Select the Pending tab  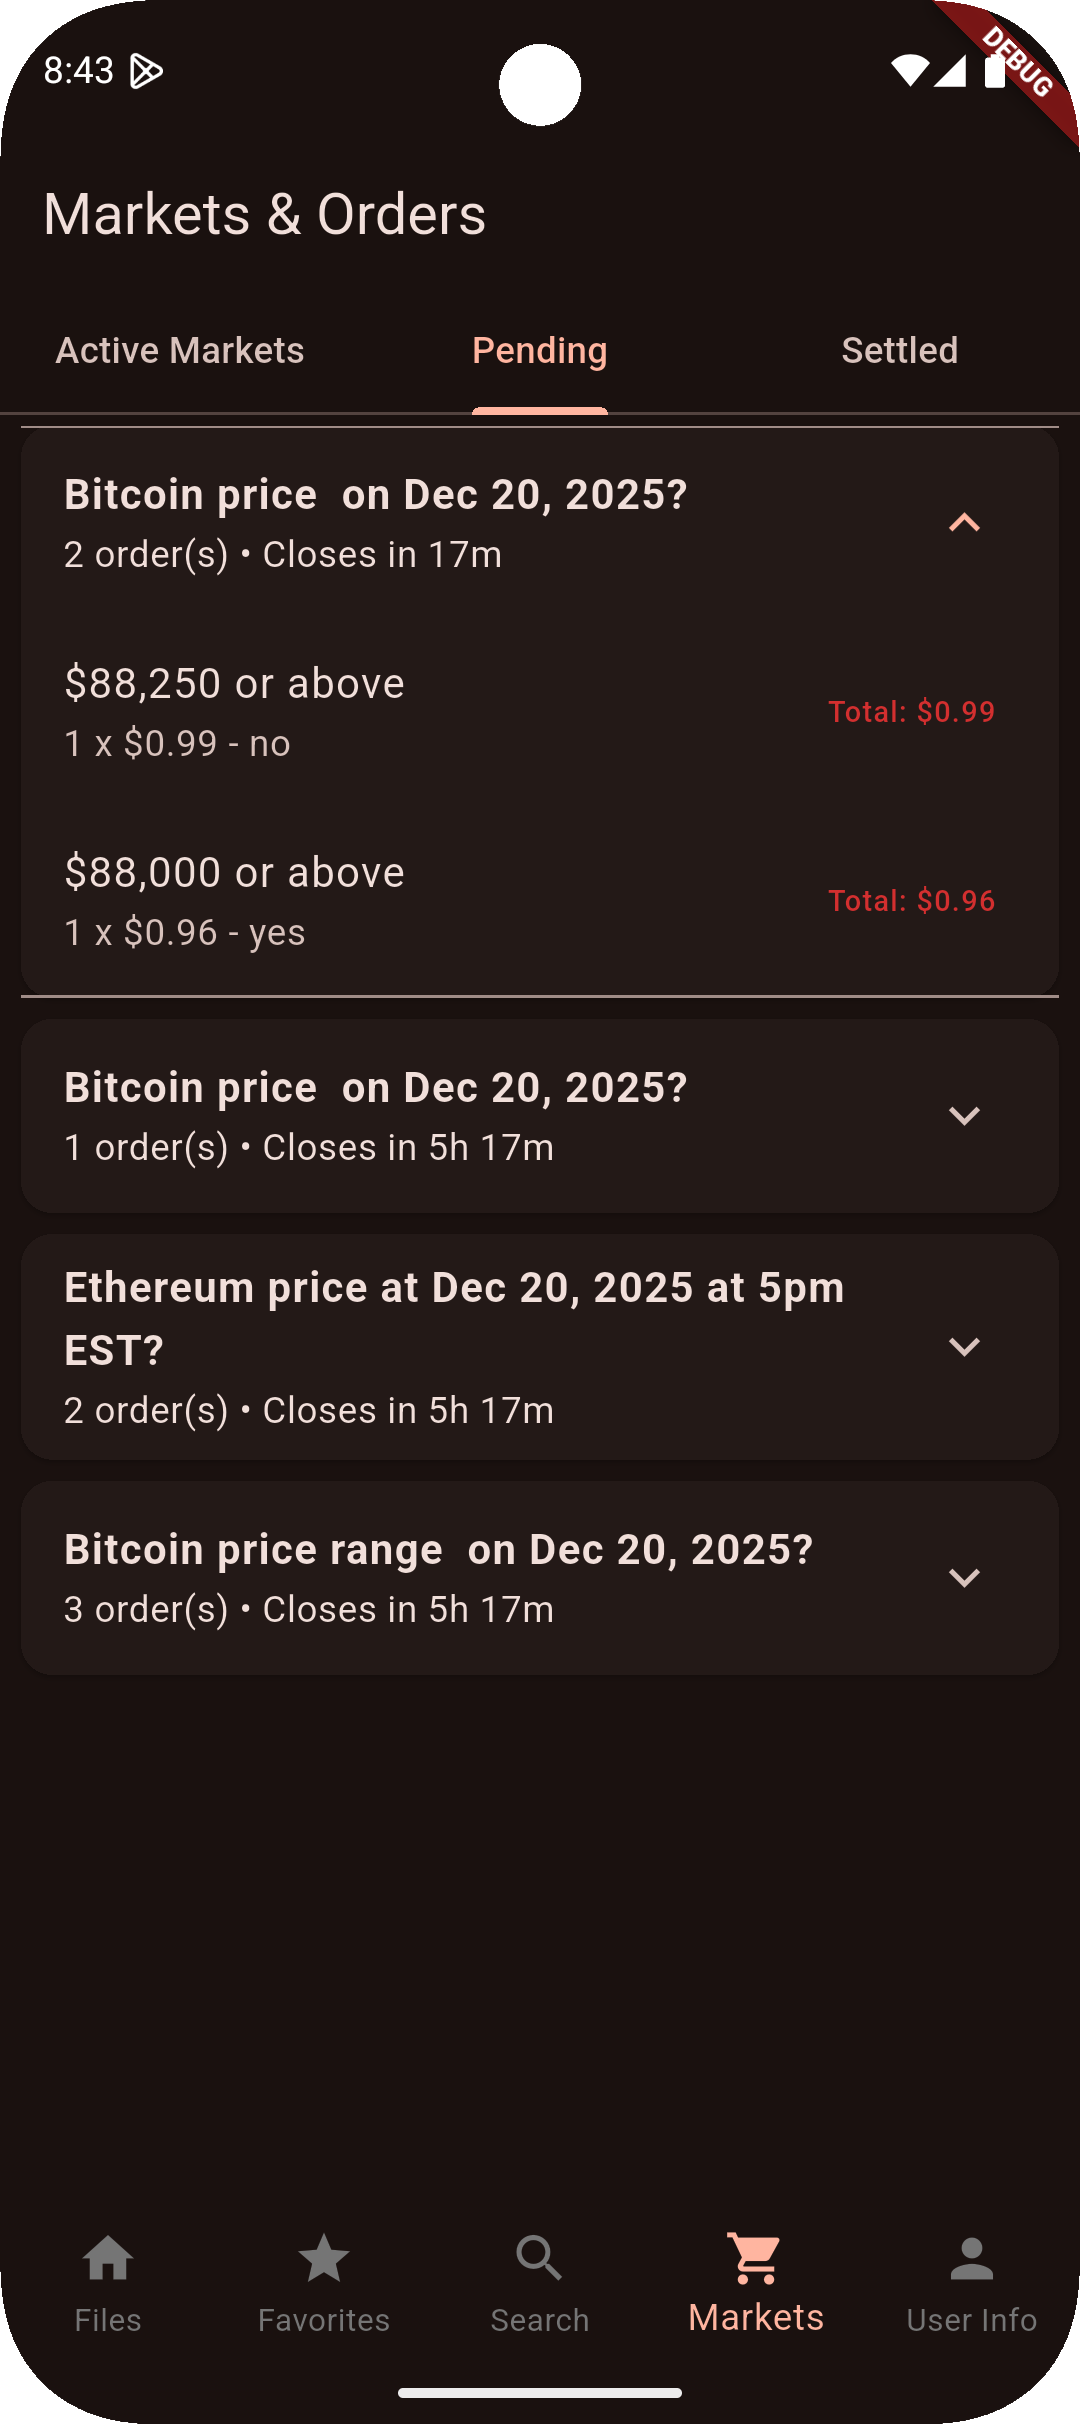tap(540, 351)
